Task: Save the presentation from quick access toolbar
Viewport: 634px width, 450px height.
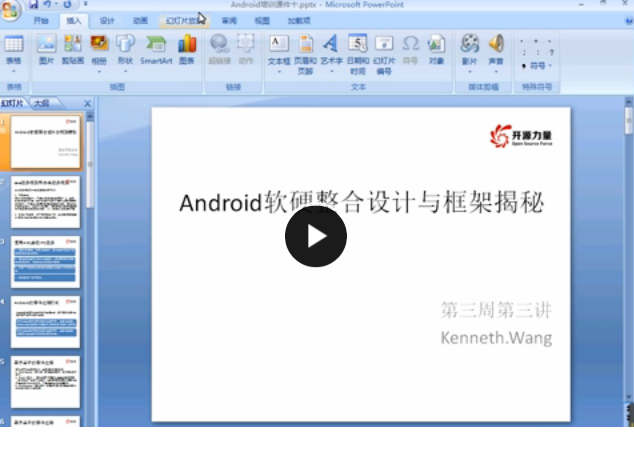Action: tap(34, 4)
